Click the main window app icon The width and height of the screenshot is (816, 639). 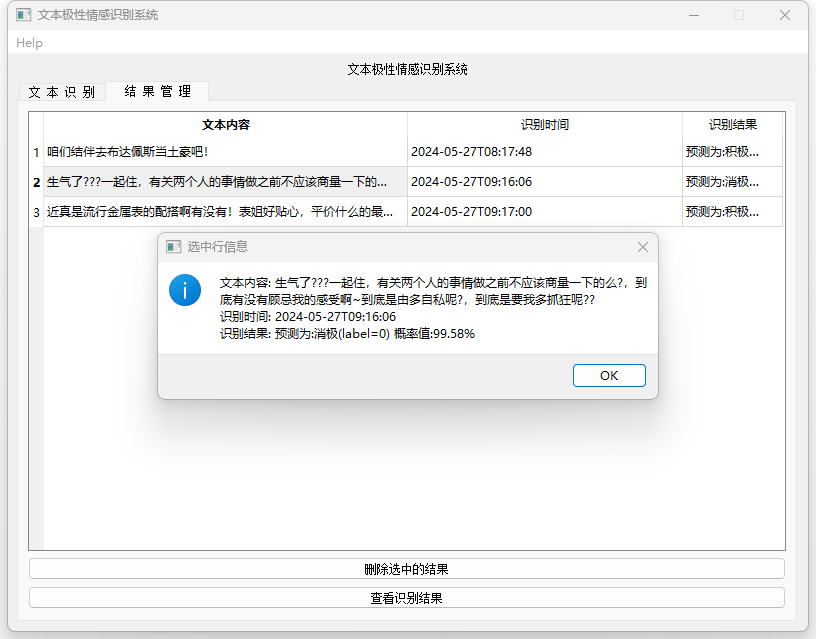coord(23,15)
